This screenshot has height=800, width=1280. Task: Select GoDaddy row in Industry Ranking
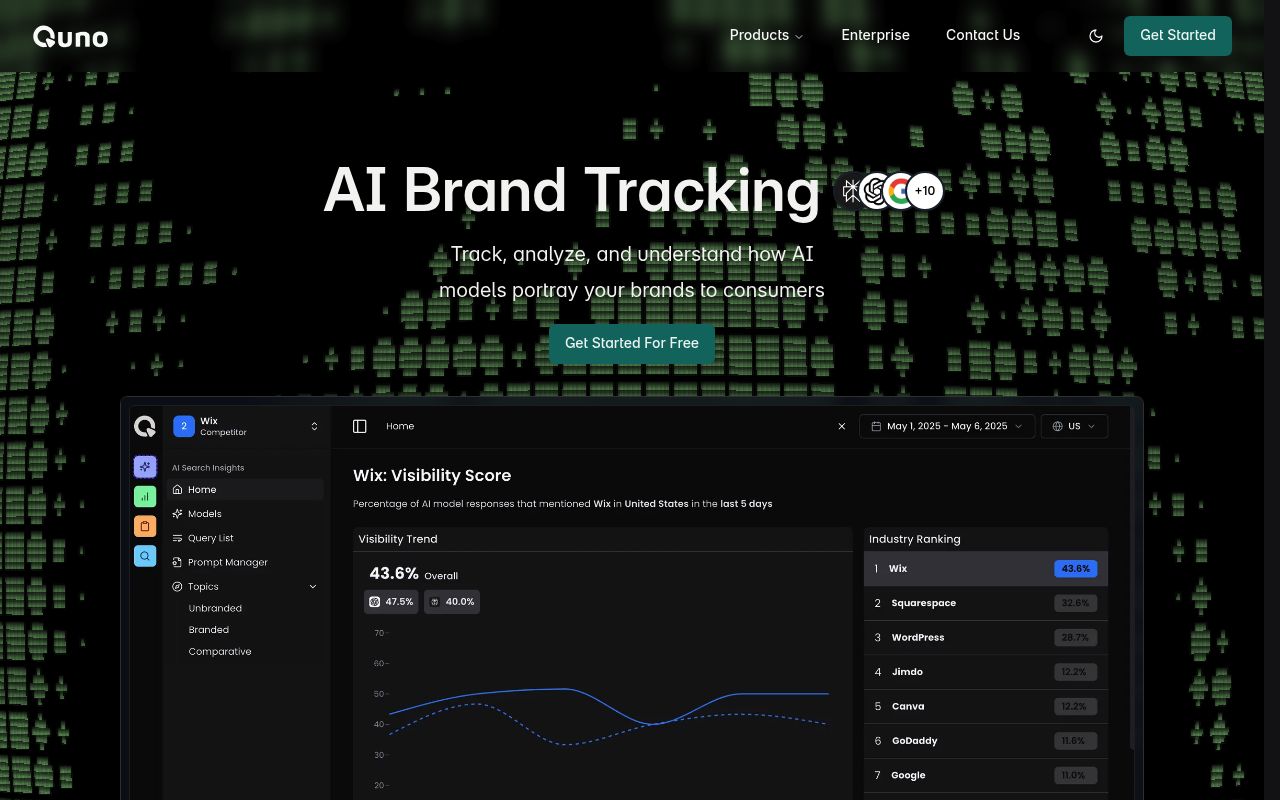[986, 741]
